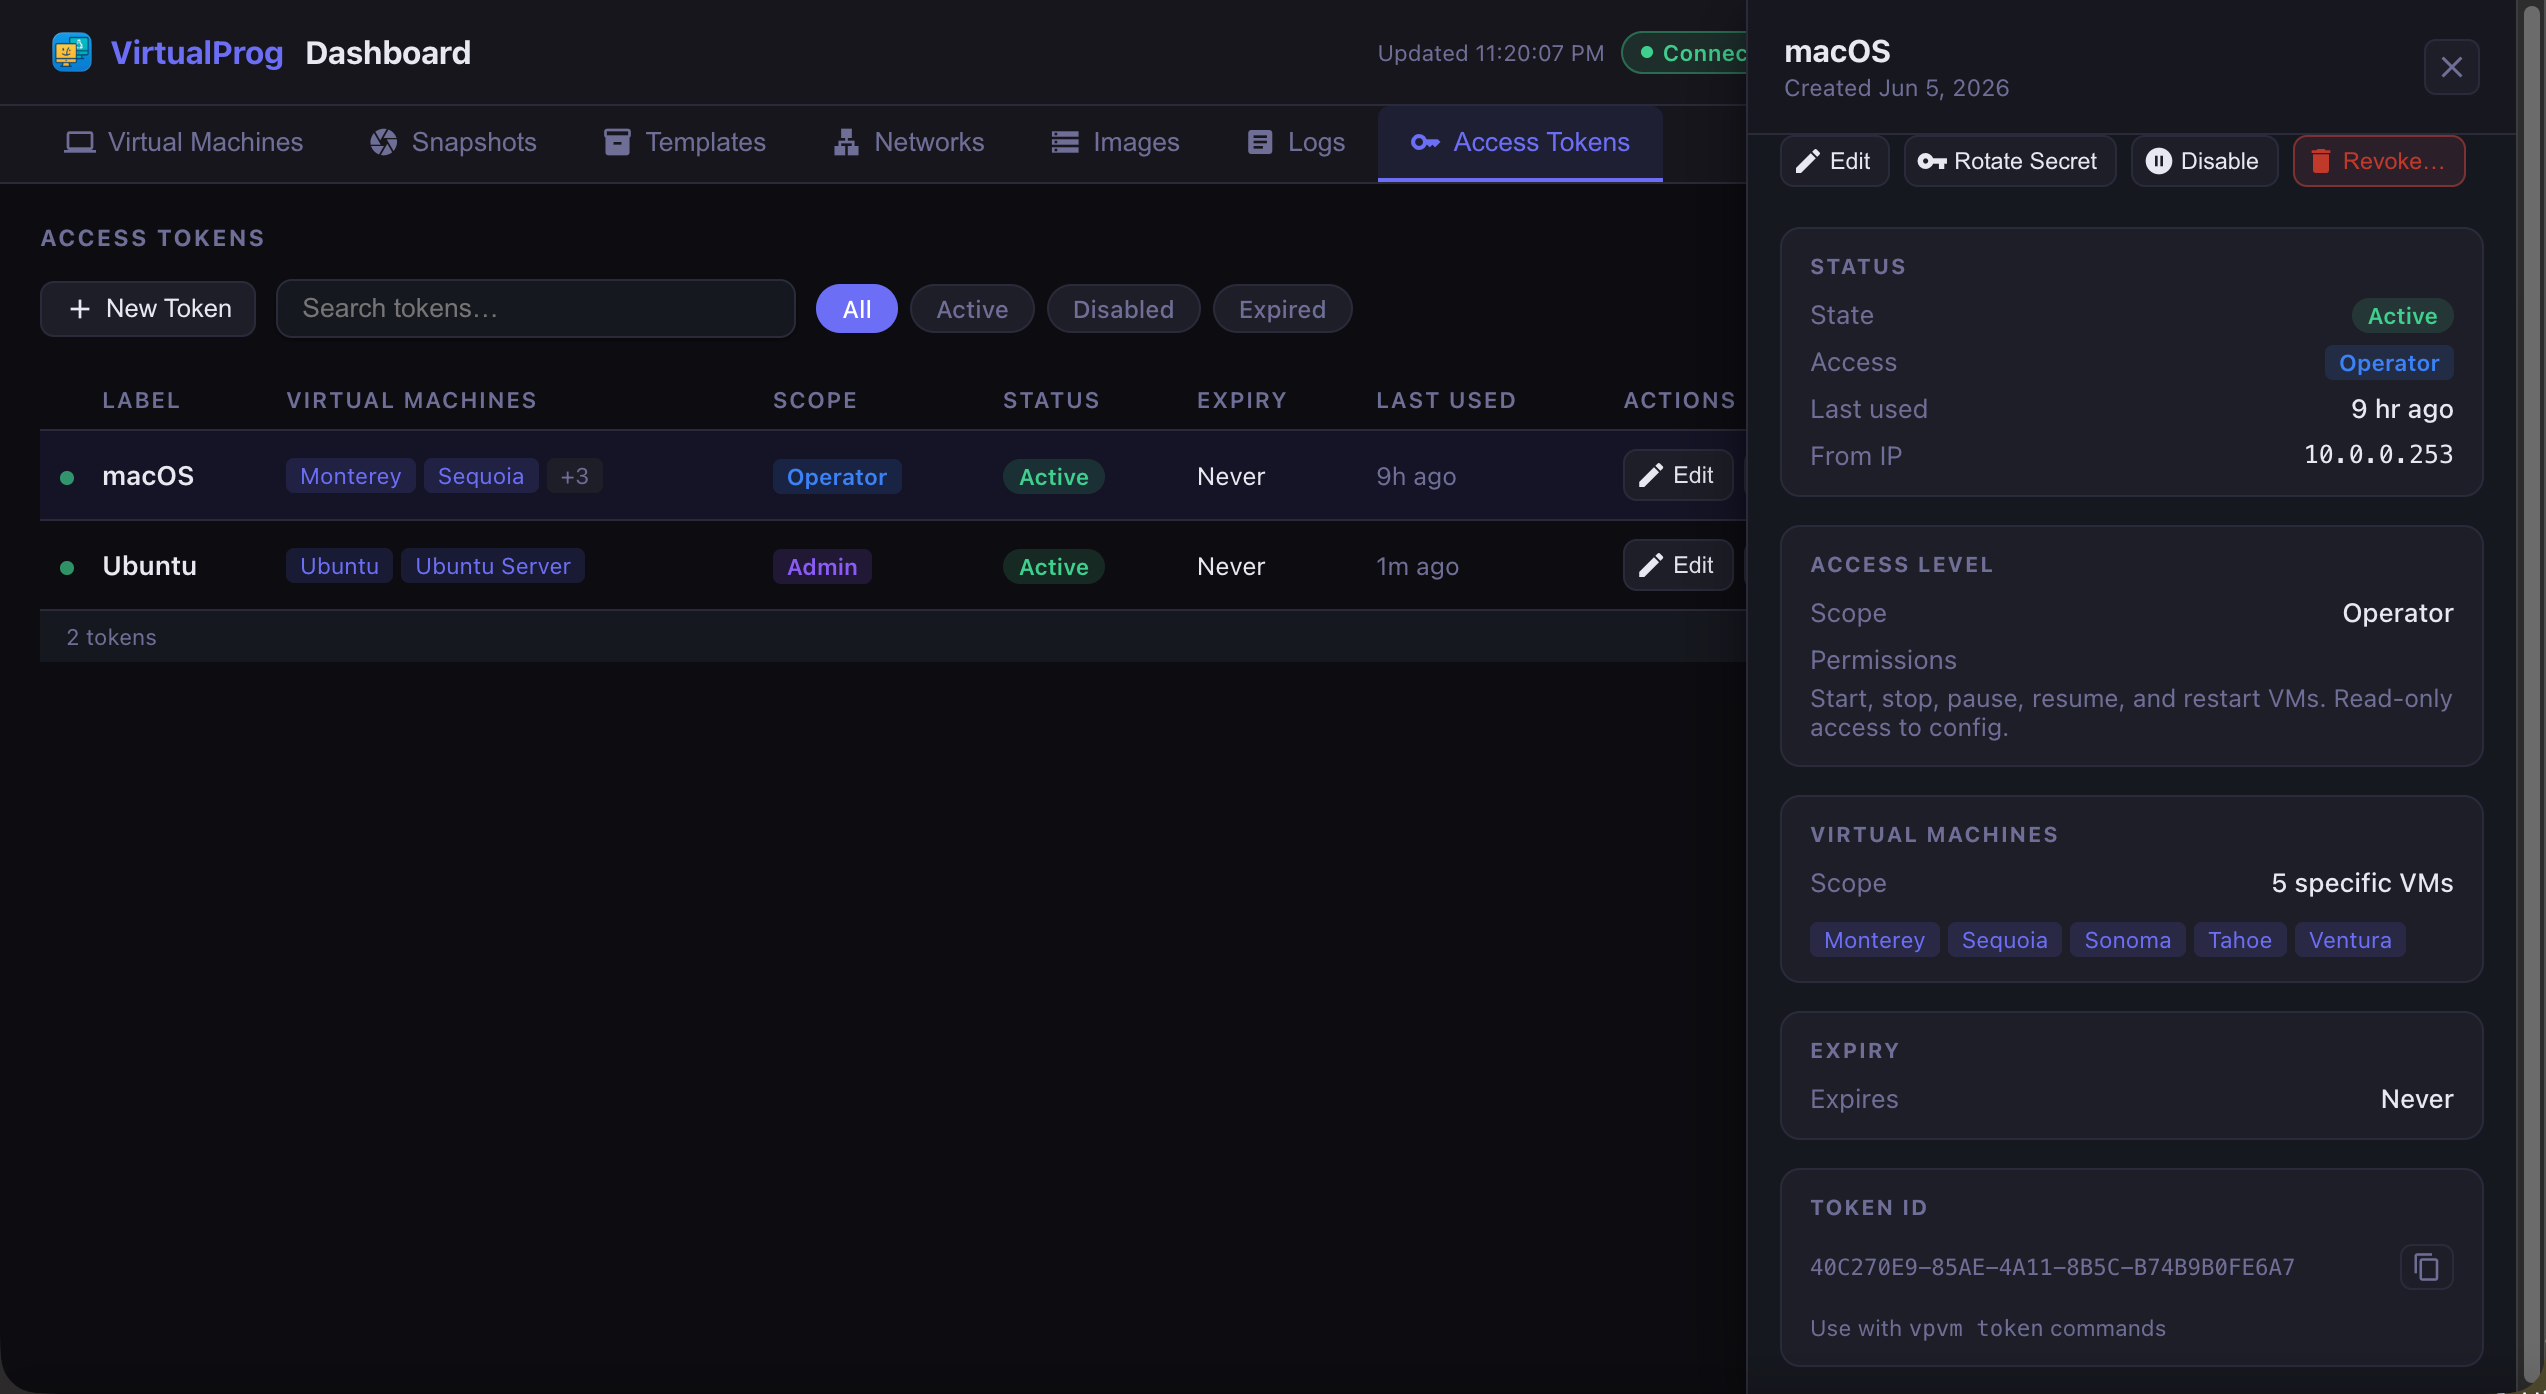This screenshot has height=1394, width=2546.
Task: Select the Access Tokens tab
Action: (x=1520, y=142)
